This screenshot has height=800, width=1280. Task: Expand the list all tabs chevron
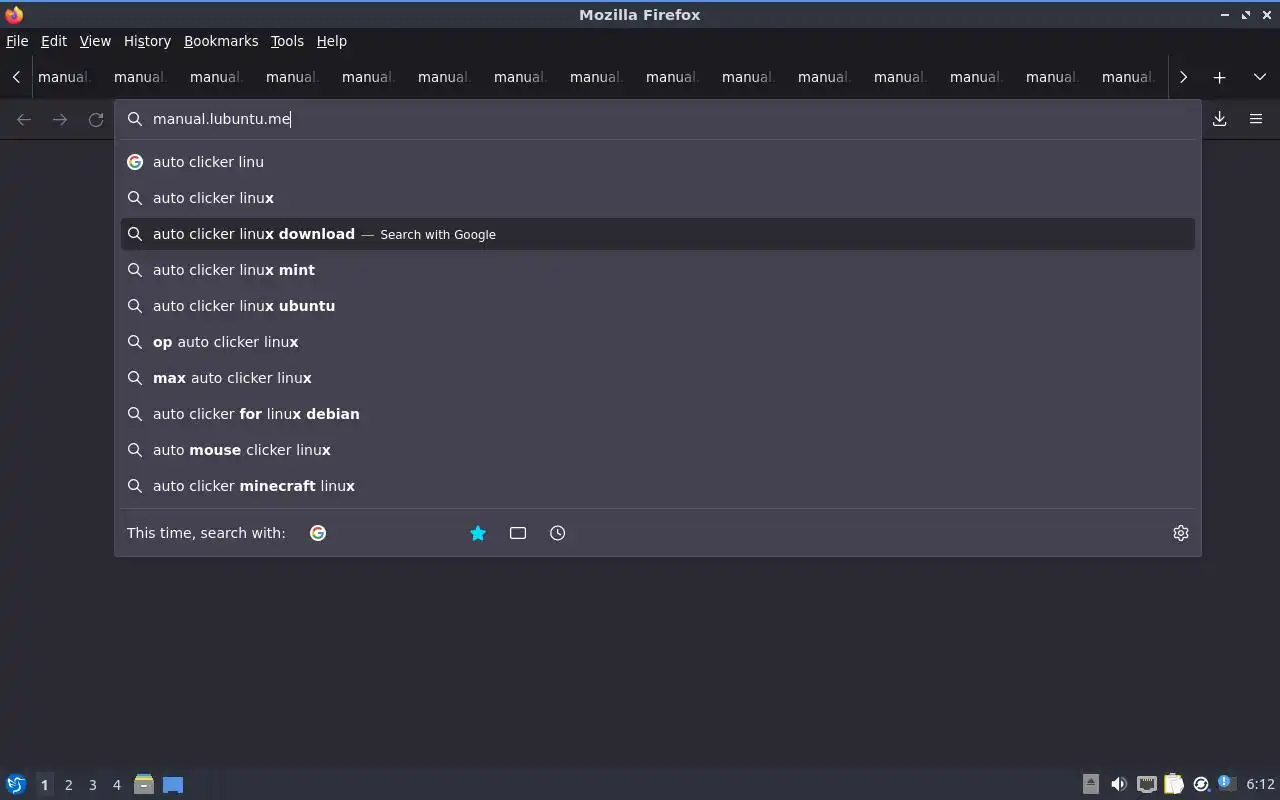pos(1259,77)
